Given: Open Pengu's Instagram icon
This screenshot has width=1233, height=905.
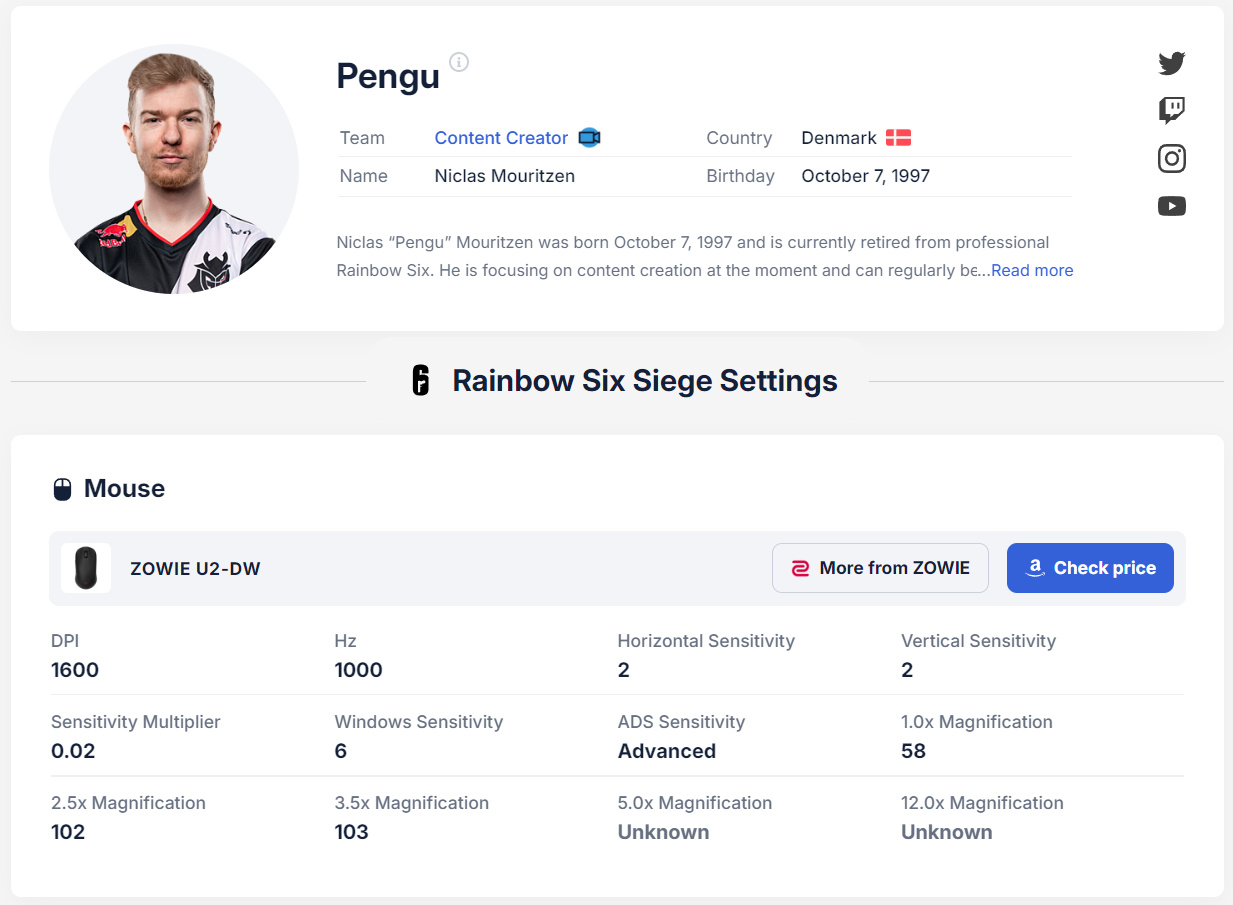Looking at the screenshot, I should (x=1172, y=158).
